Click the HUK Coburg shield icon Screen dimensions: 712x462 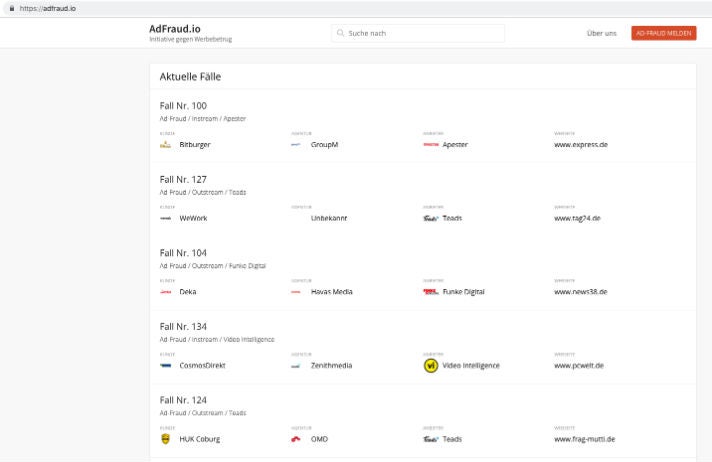coord(165,439)
